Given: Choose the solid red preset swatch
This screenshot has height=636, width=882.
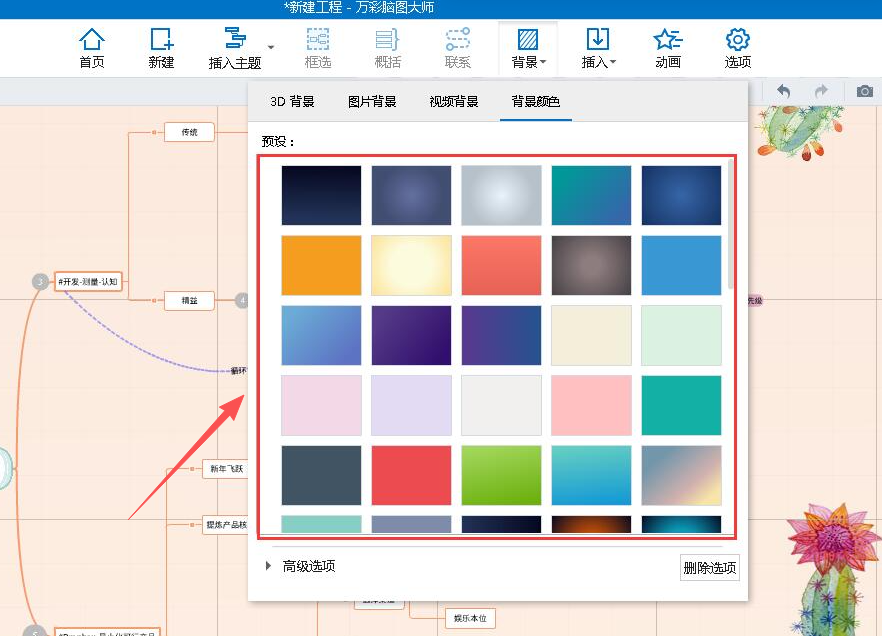Looking at the screenshot, I should (x=411, y=475).
